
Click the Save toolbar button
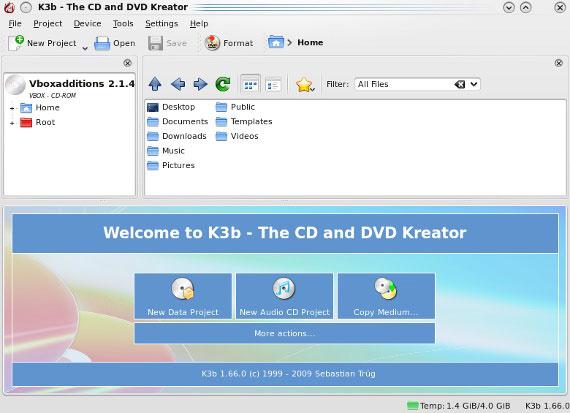(x=167, y=43)
